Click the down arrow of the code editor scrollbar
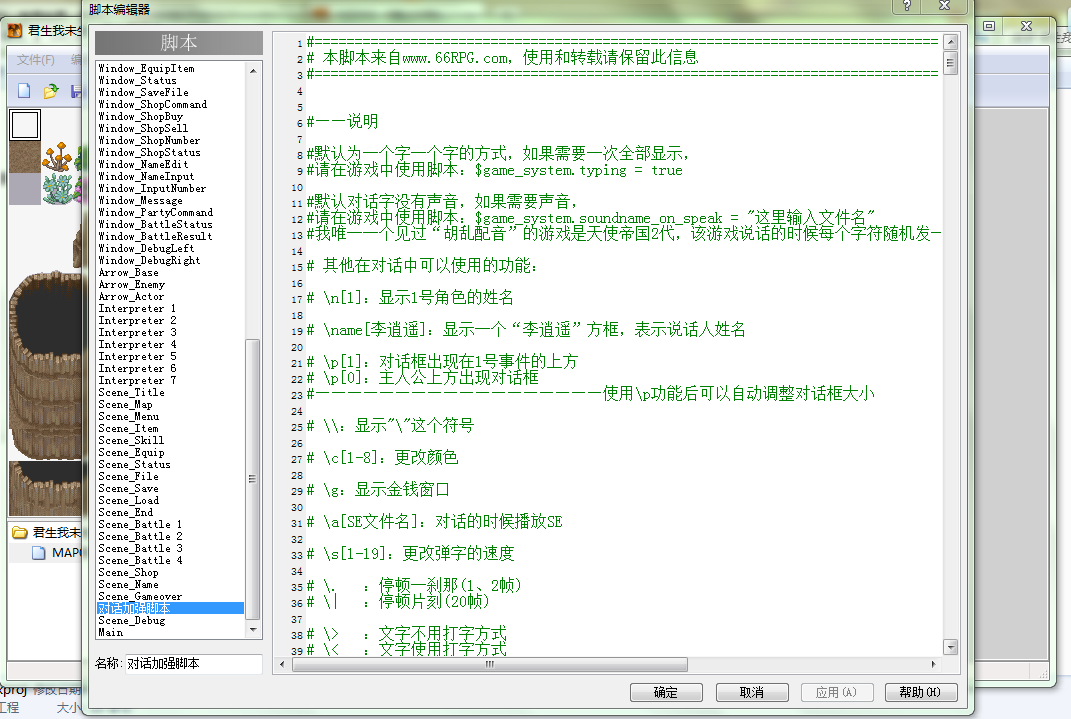 [950, 647]
